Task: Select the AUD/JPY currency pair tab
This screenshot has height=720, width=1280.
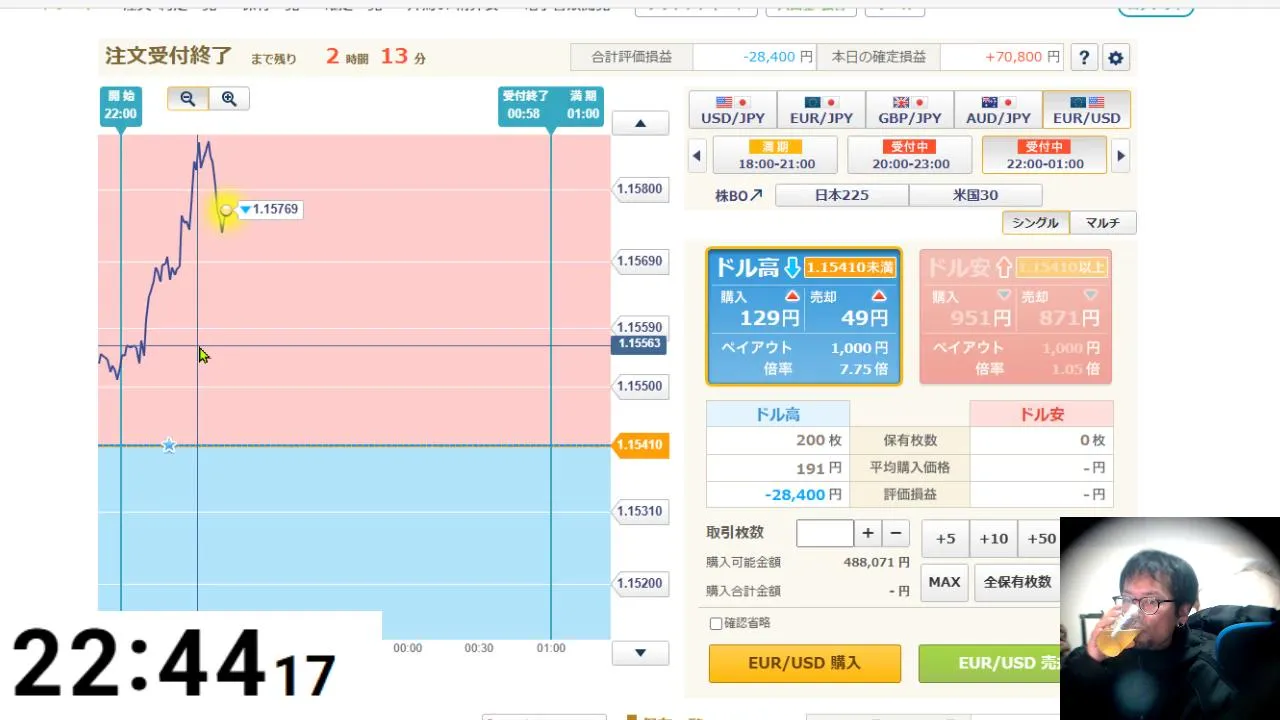Action: pos(997,110)
